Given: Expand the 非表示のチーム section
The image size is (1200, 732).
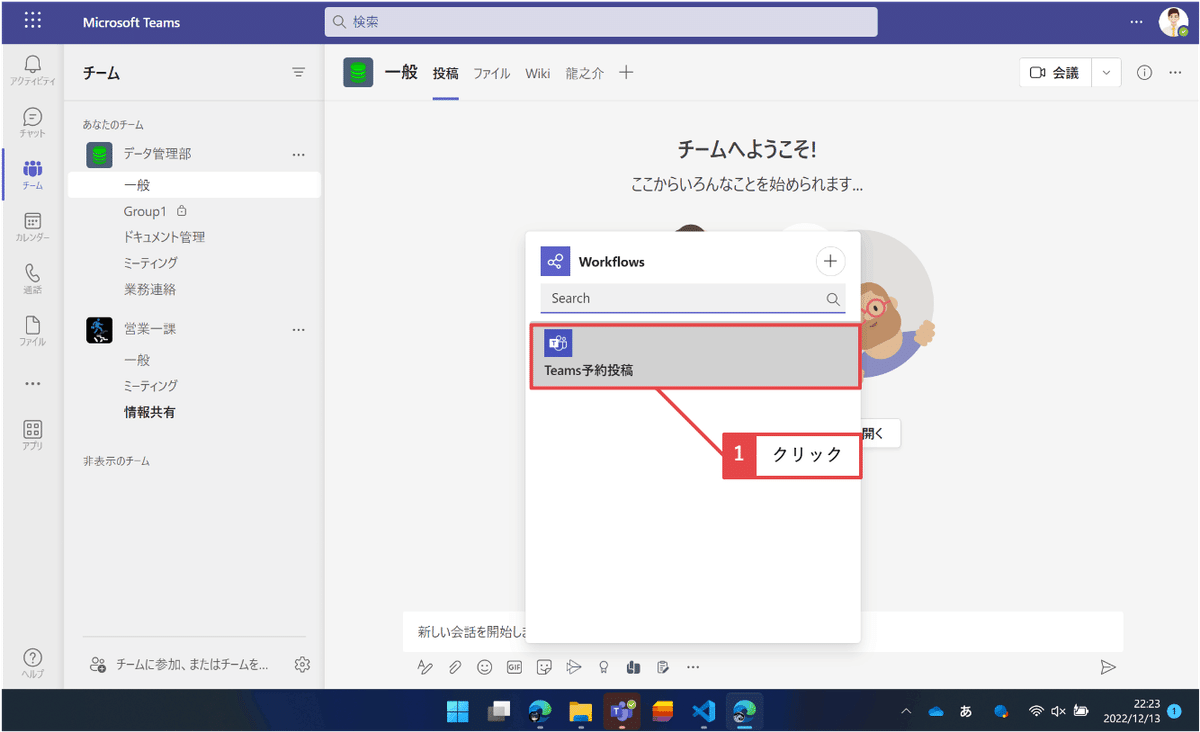Looking at the screenshot, I should [117, 461].
